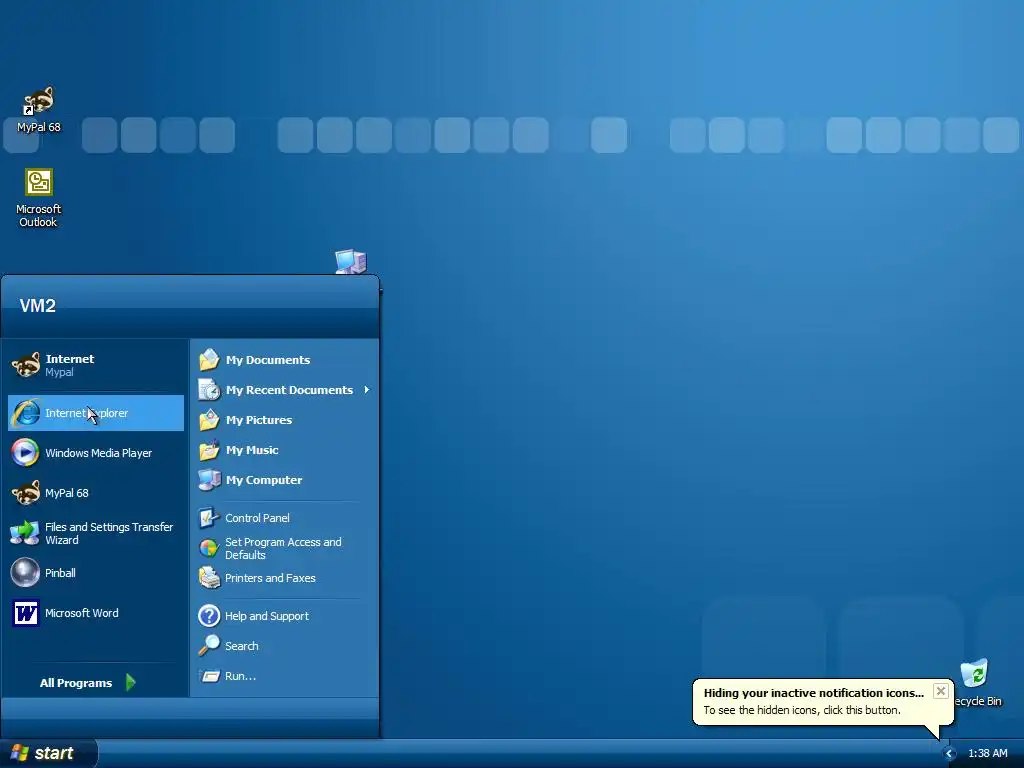This screenshot has height=768, width=1024.
Task: Open the Microsoft Outlook desktop icon
Action: click(39, 198)
